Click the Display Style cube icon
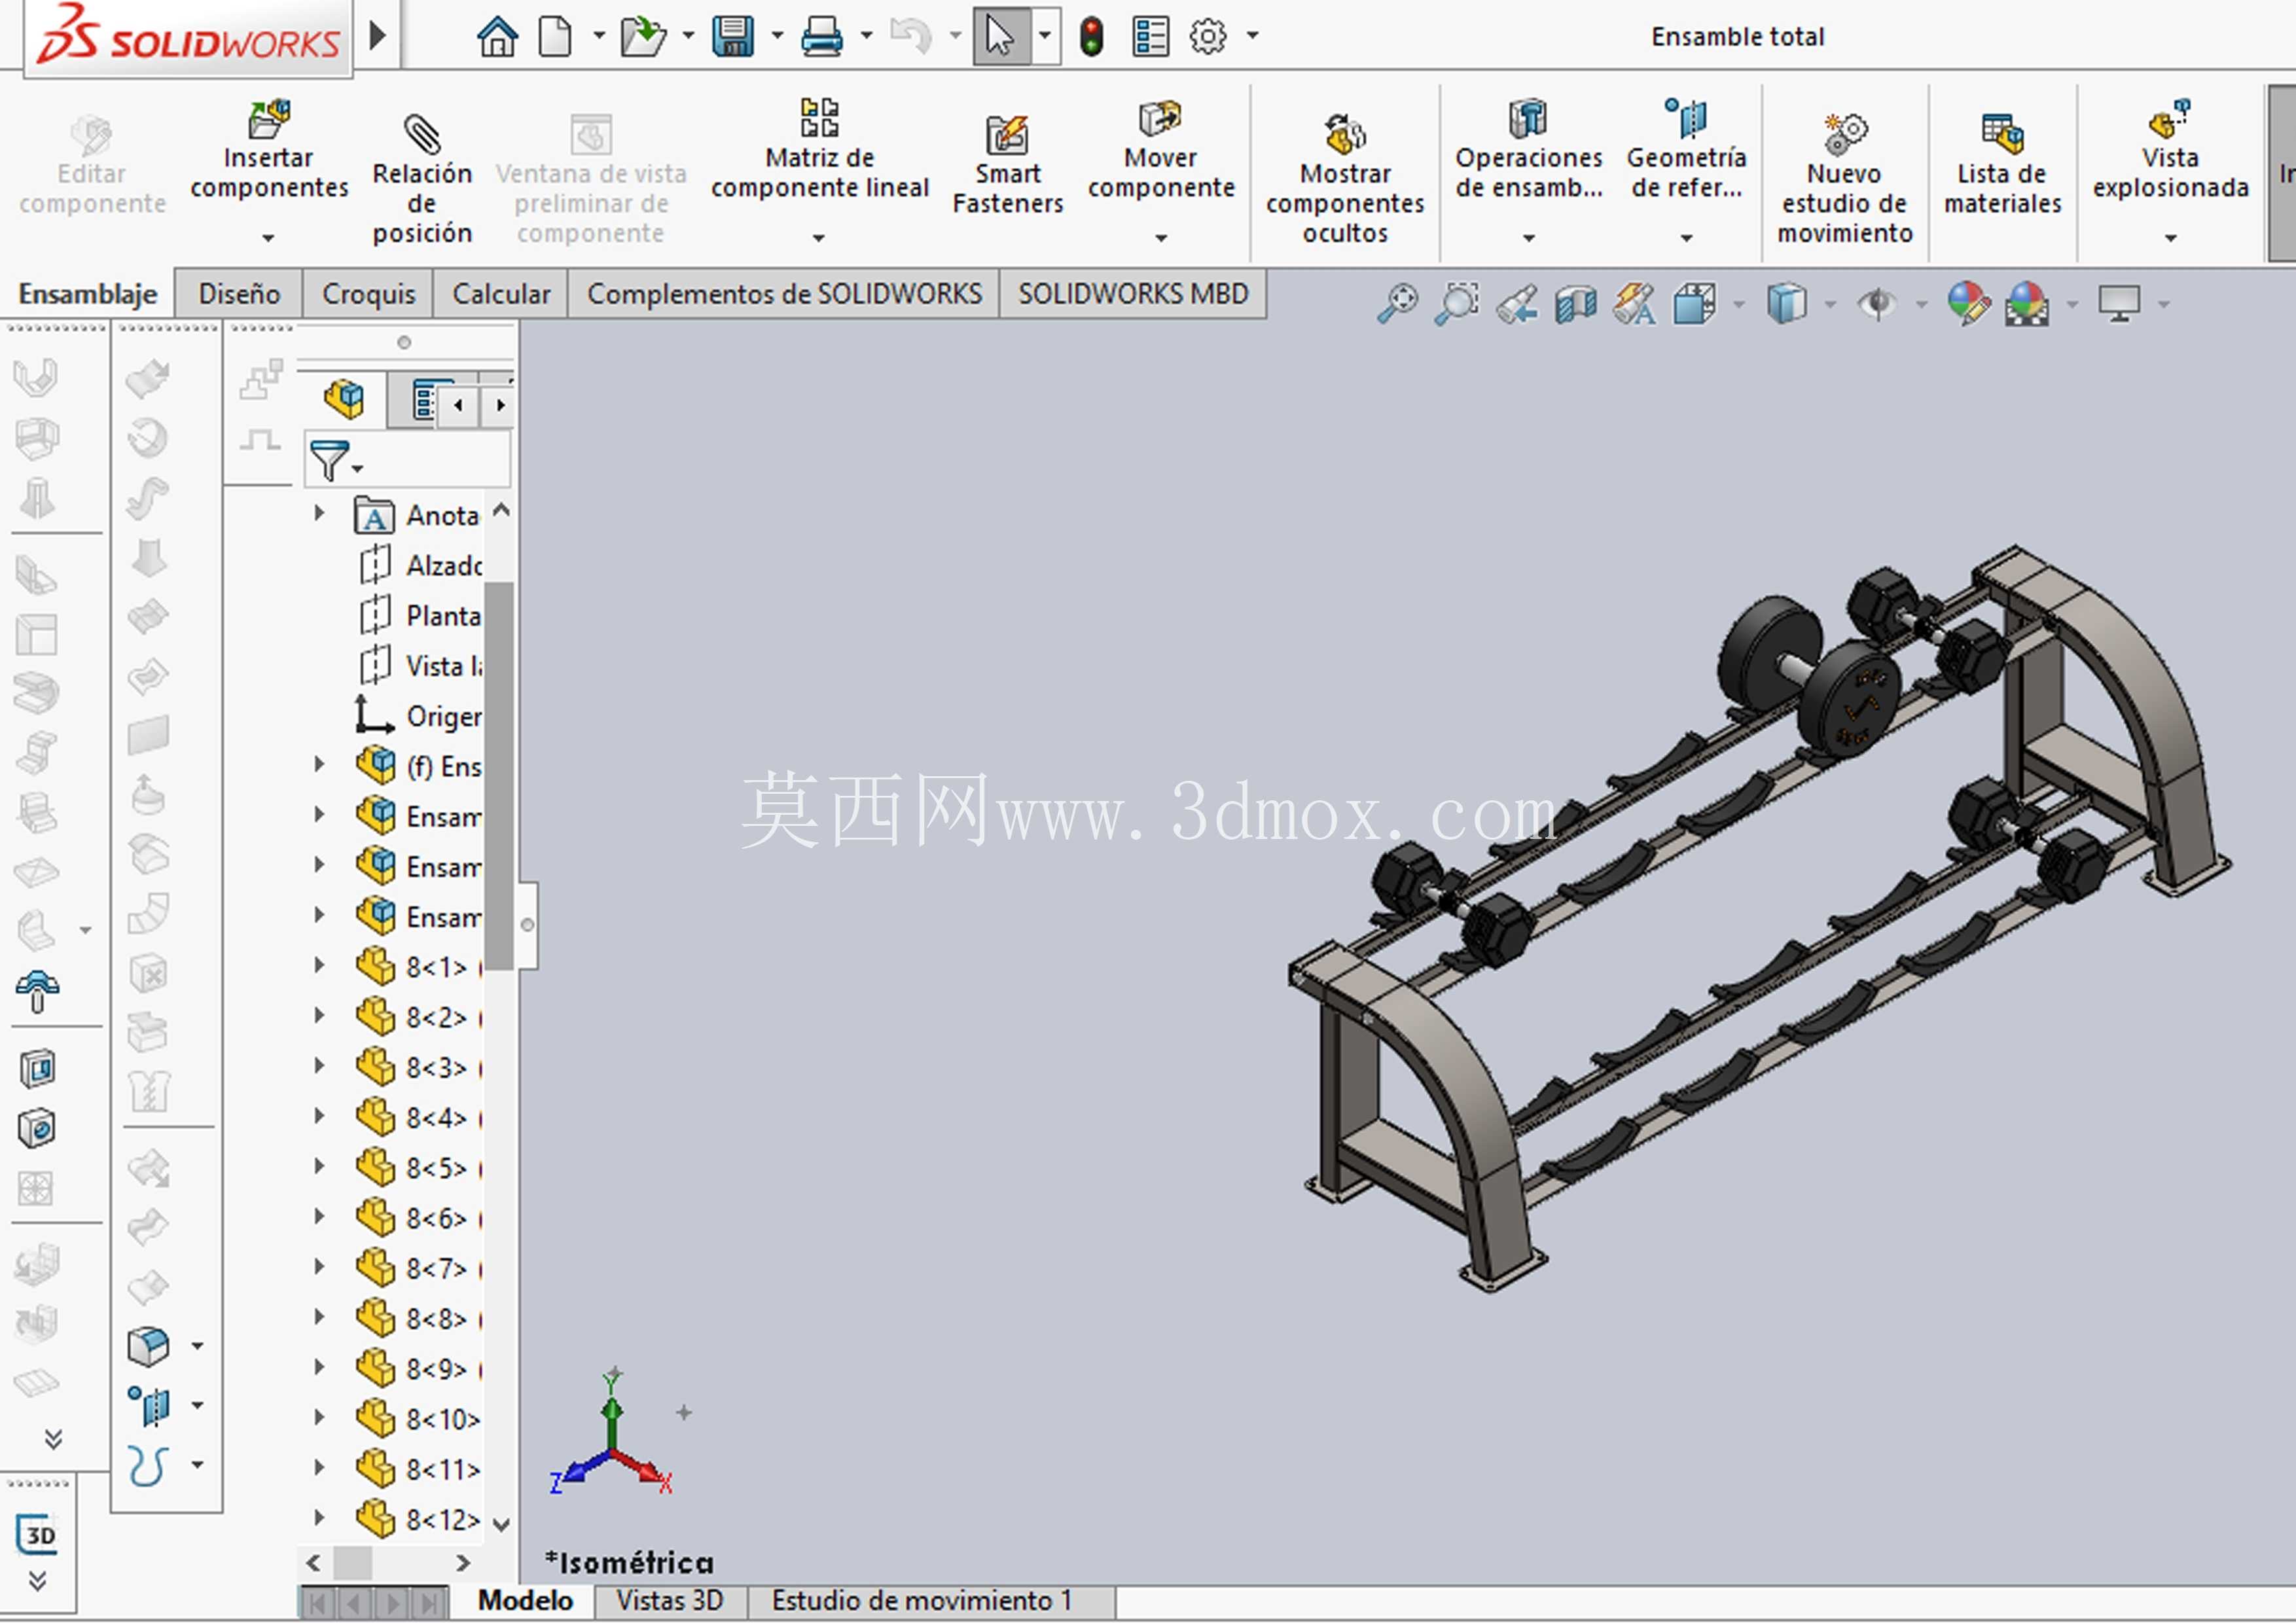Viewport: 2296px width, 1623px height. pyautogui.click(x=1786, y=304)
